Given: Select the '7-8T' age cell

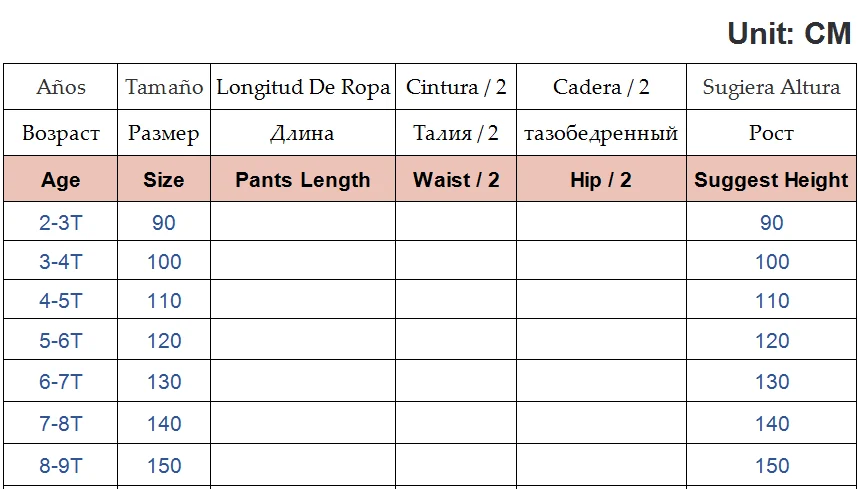Looking at the screenshot, I should 61,424.
